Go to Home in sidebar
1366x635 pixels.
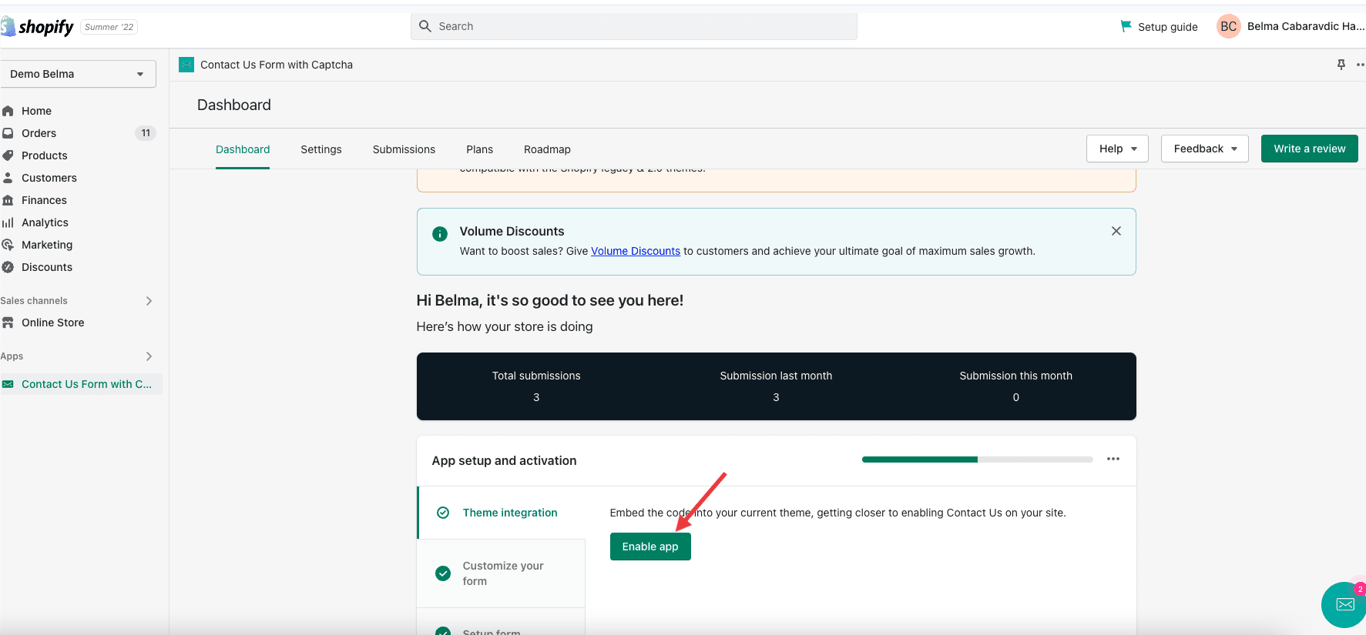click(x=37, y=111)
